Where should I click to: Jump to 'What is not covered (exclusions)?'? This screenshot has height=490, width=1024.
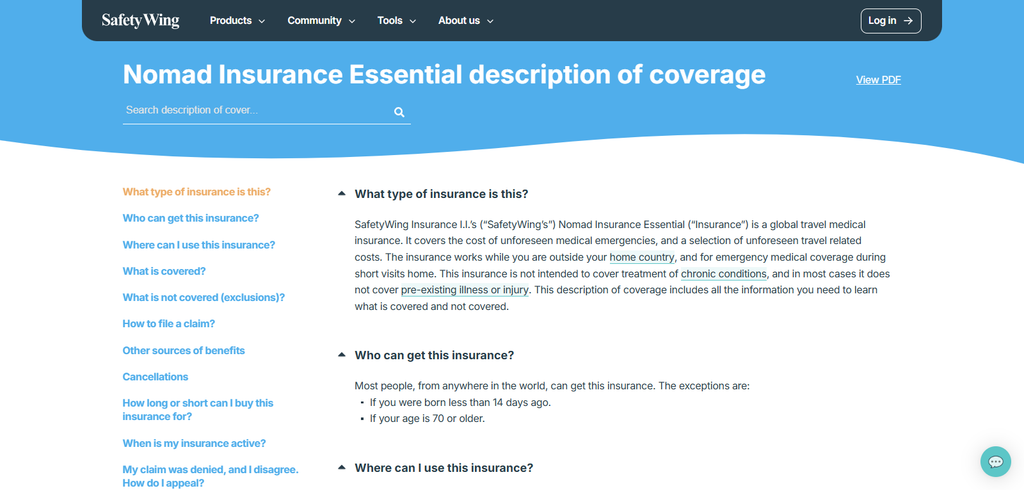[x=204, y=297]
